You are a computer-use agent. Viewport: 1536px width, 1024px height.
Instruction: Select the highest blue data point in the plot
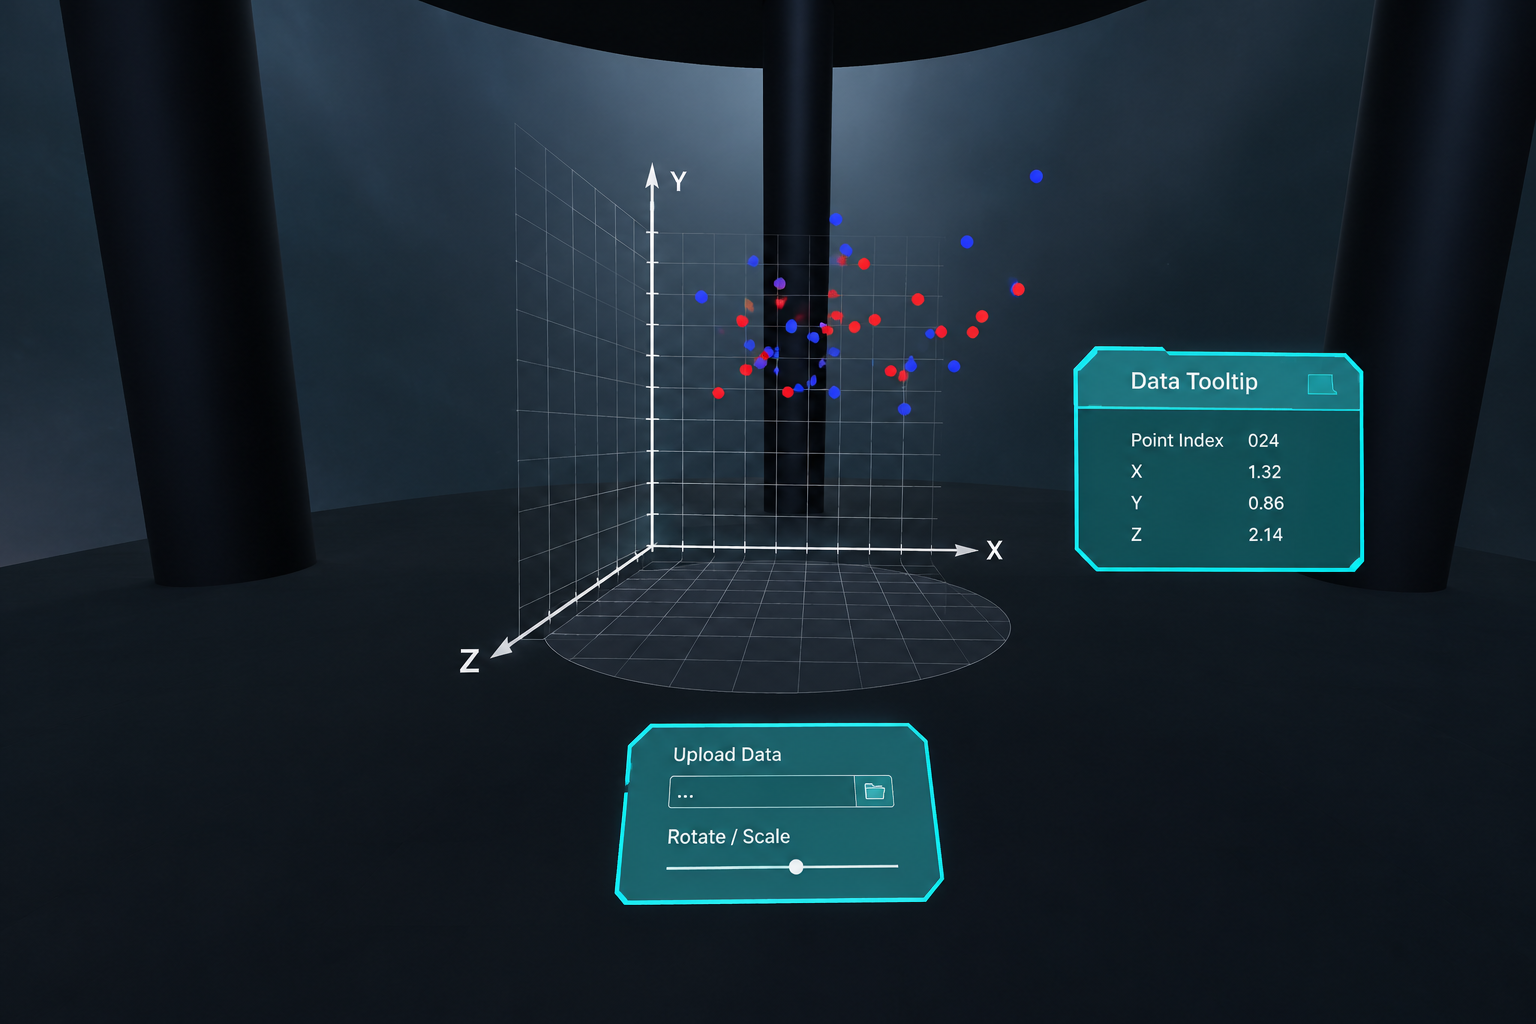(1036, 176)
